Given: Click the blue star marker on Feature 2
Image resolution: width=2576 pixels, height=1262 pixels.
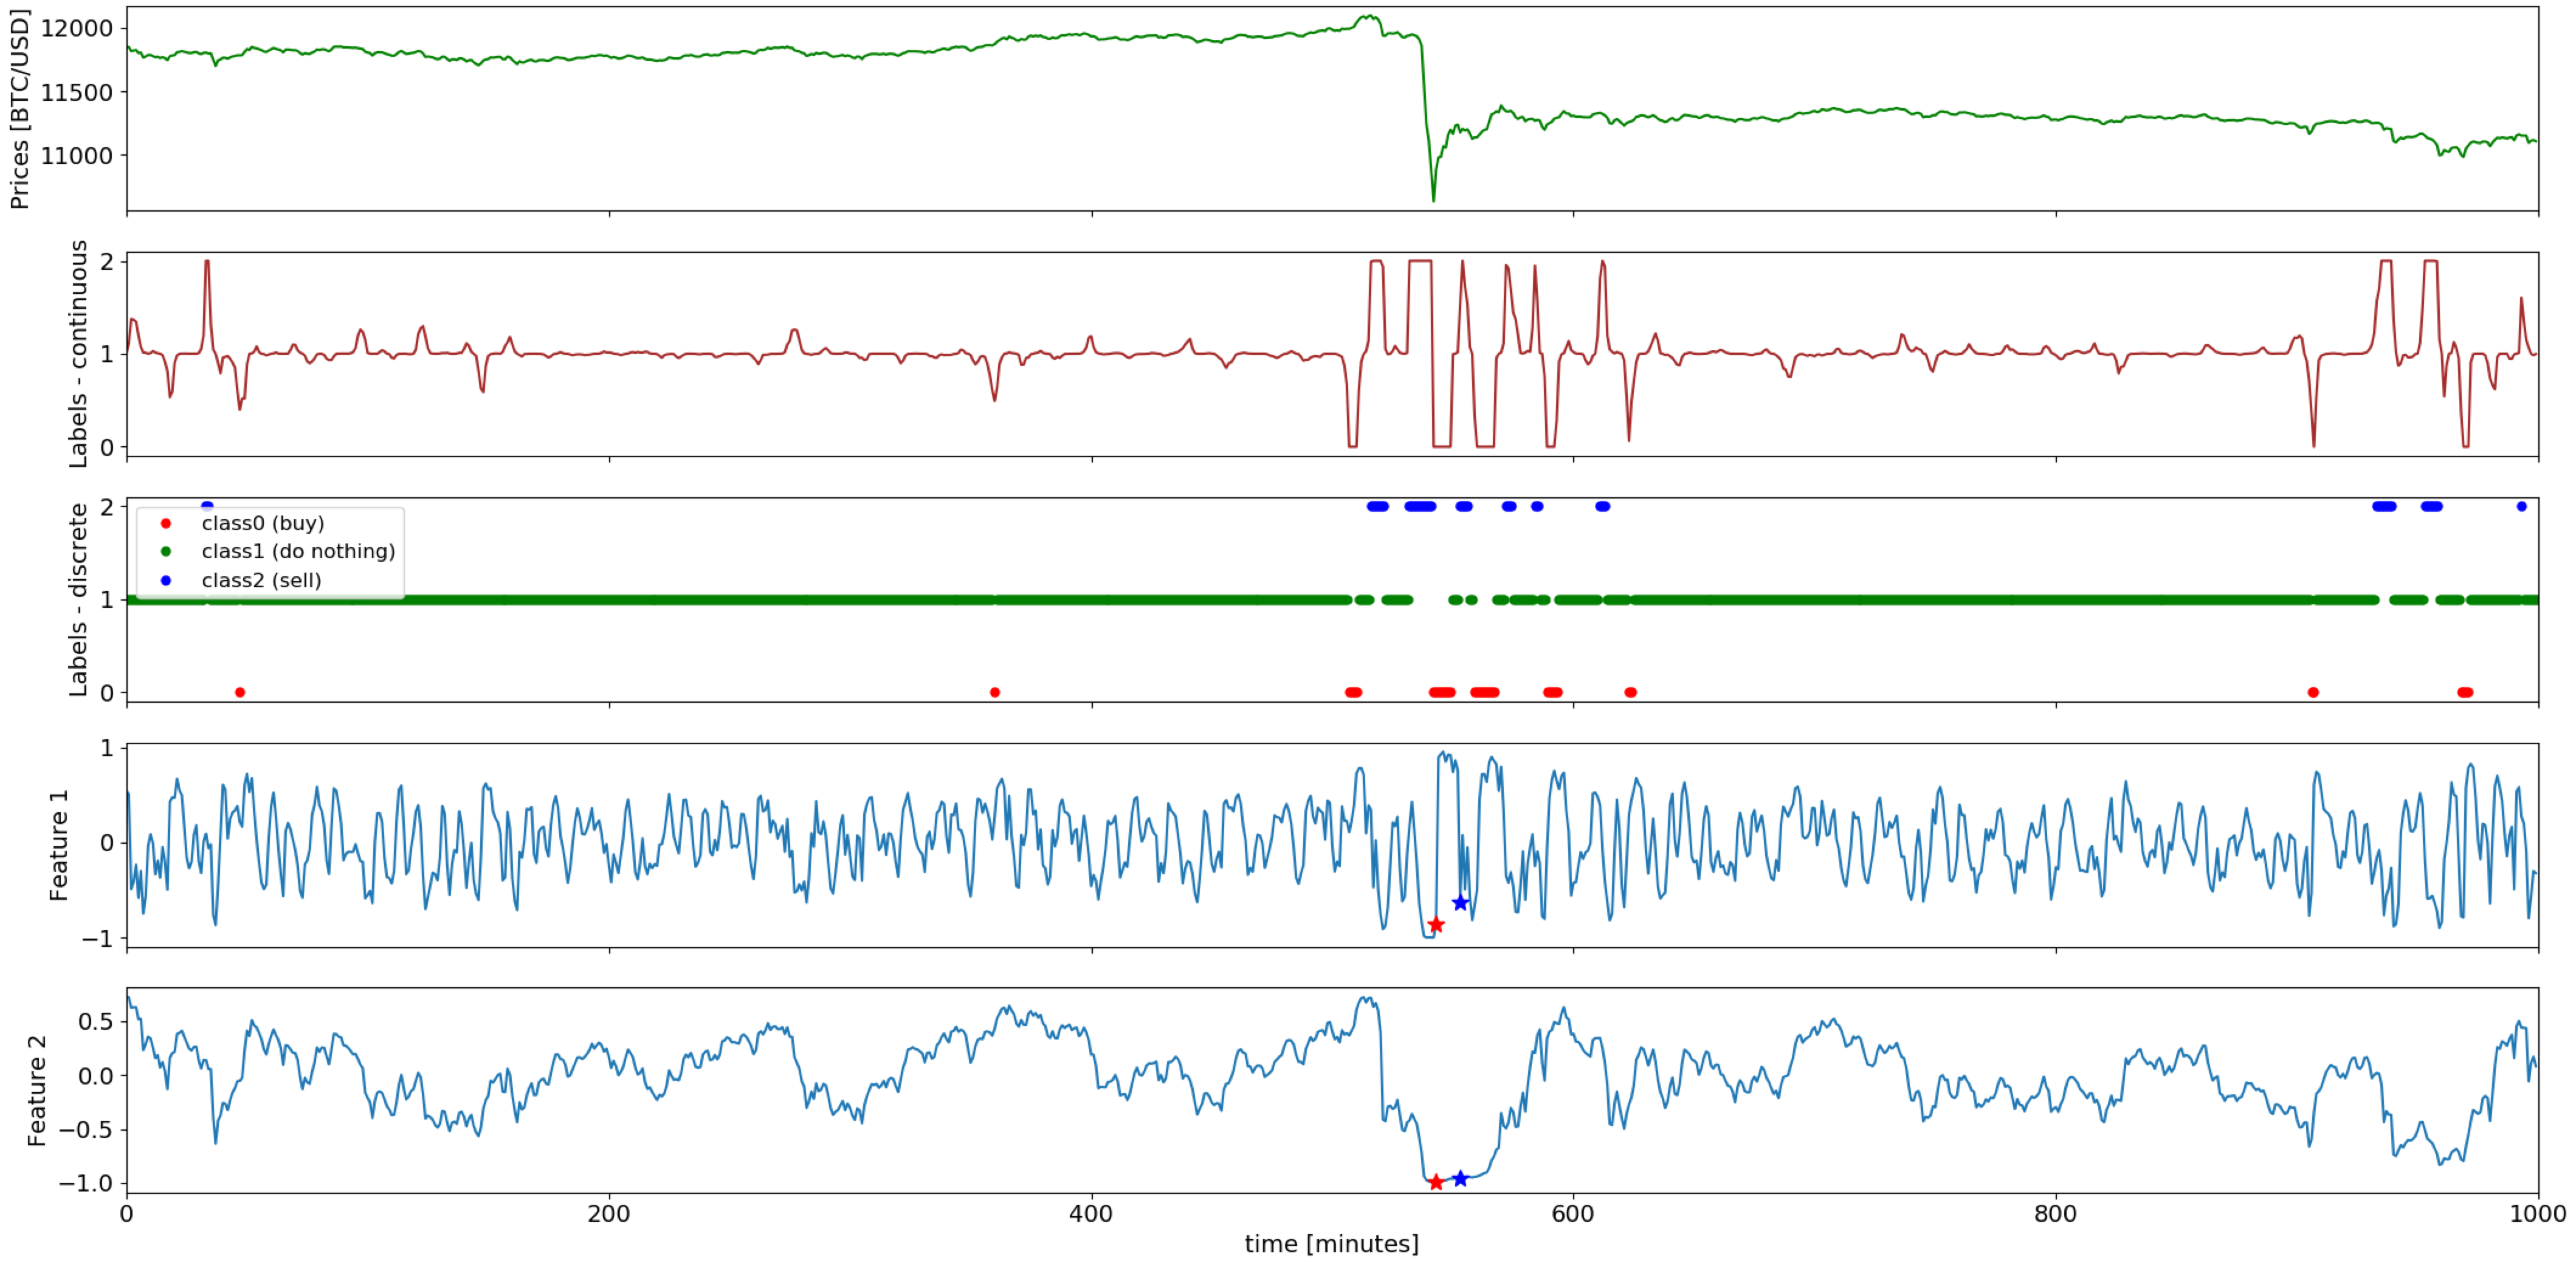Looking at the screenshot, I should [x=1460, y=1178].
